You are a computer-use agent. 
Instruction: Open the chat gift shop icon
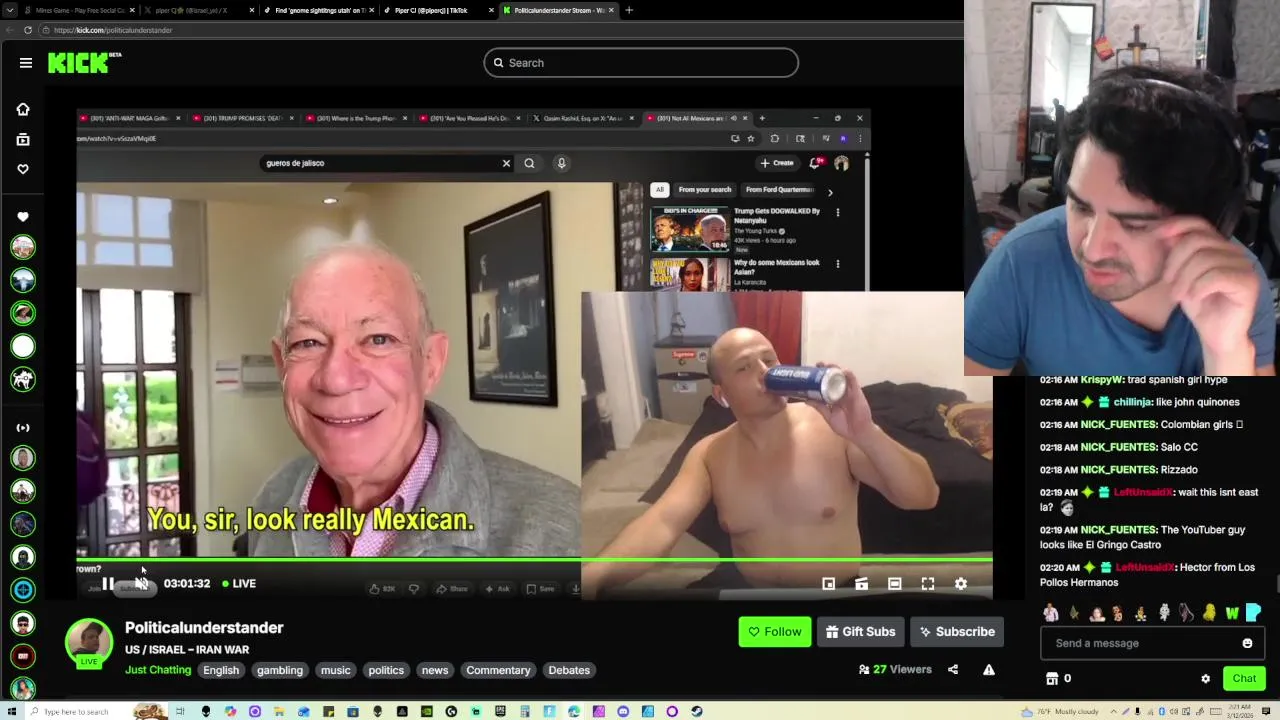click(x=1052, y=678)
